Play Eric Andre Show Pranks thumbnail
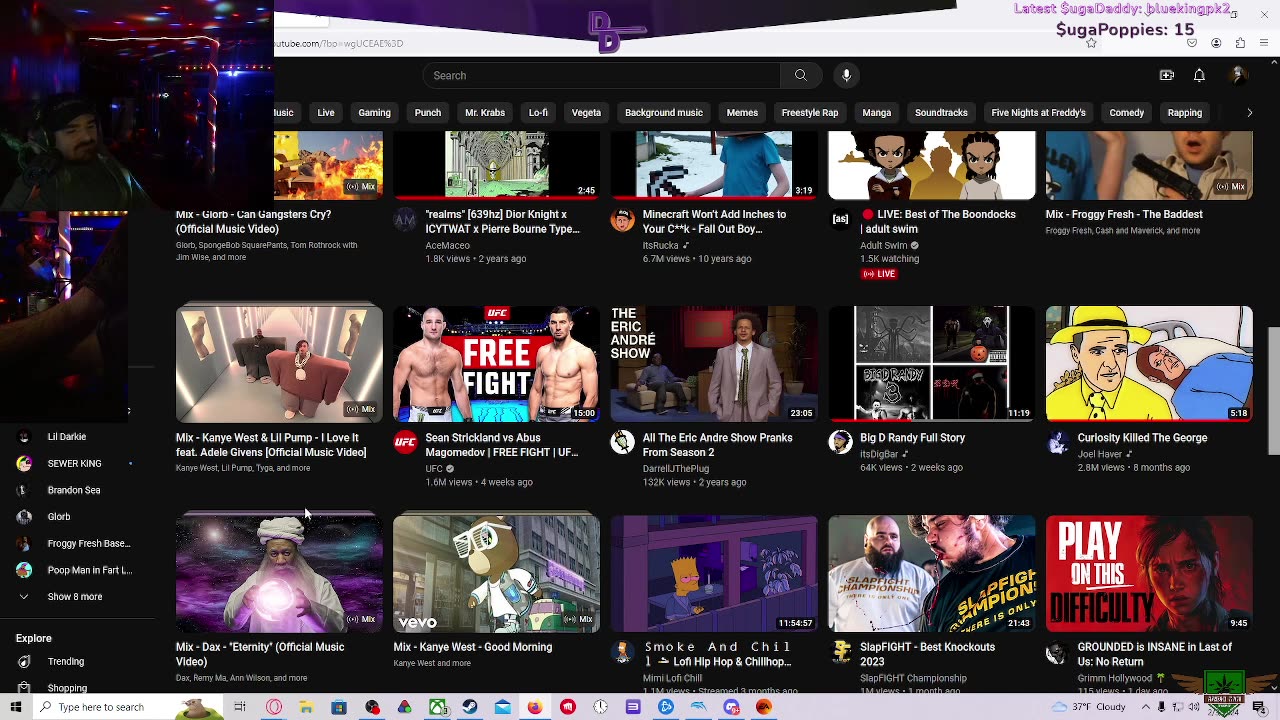The height and width of the screenshot is (720, 1280). click(x=714, y=363)
